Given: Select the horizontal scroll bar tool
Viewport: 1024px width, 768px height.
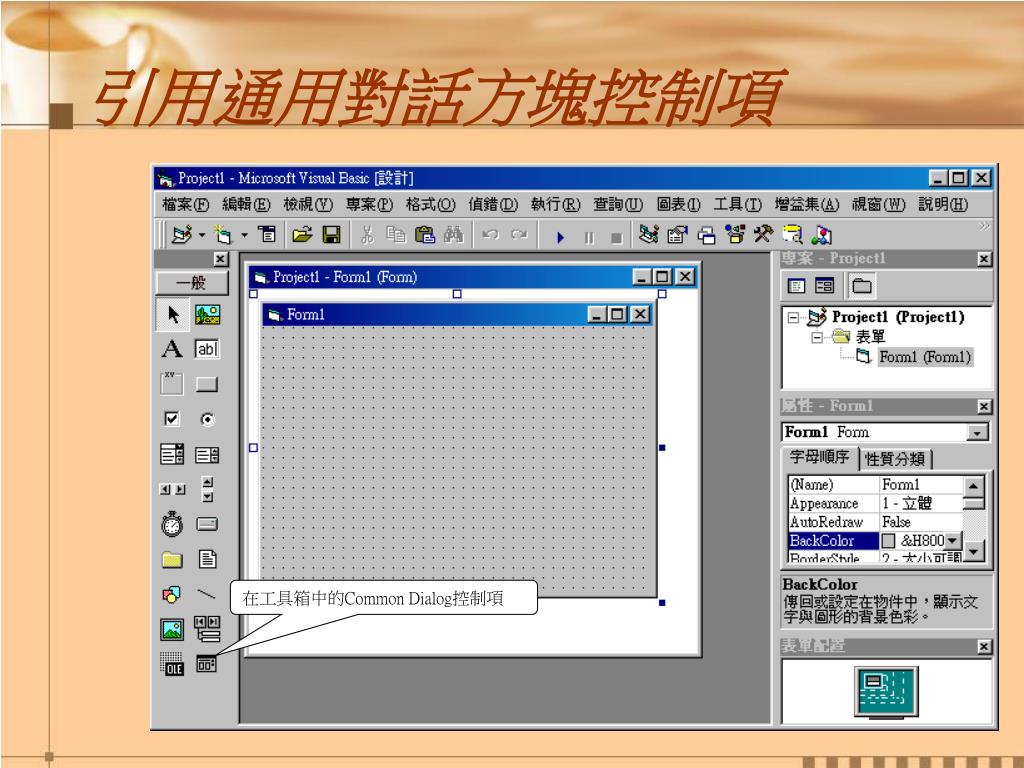Looking at the screenshot, I should (172, 489).
